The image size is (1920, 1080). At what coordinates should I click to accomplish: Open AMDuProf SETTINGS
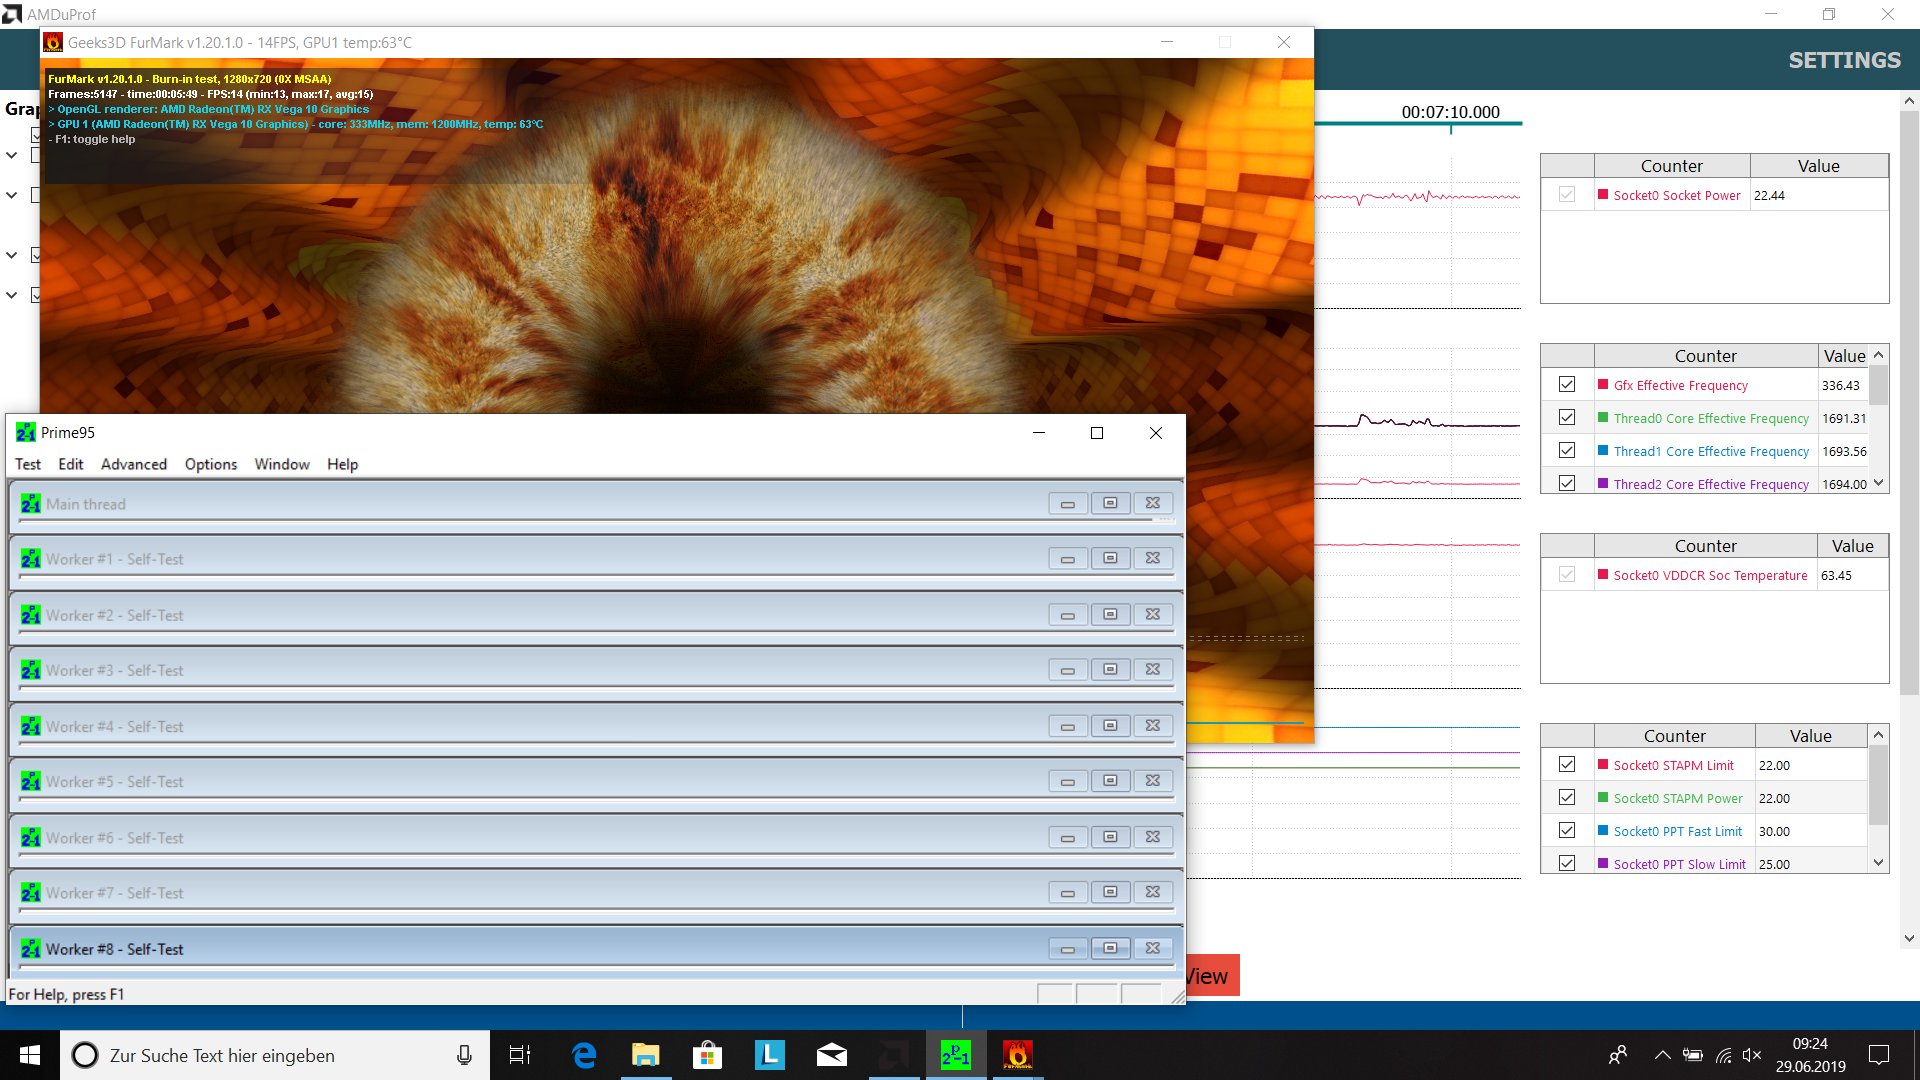click(x=1844, y=60)
